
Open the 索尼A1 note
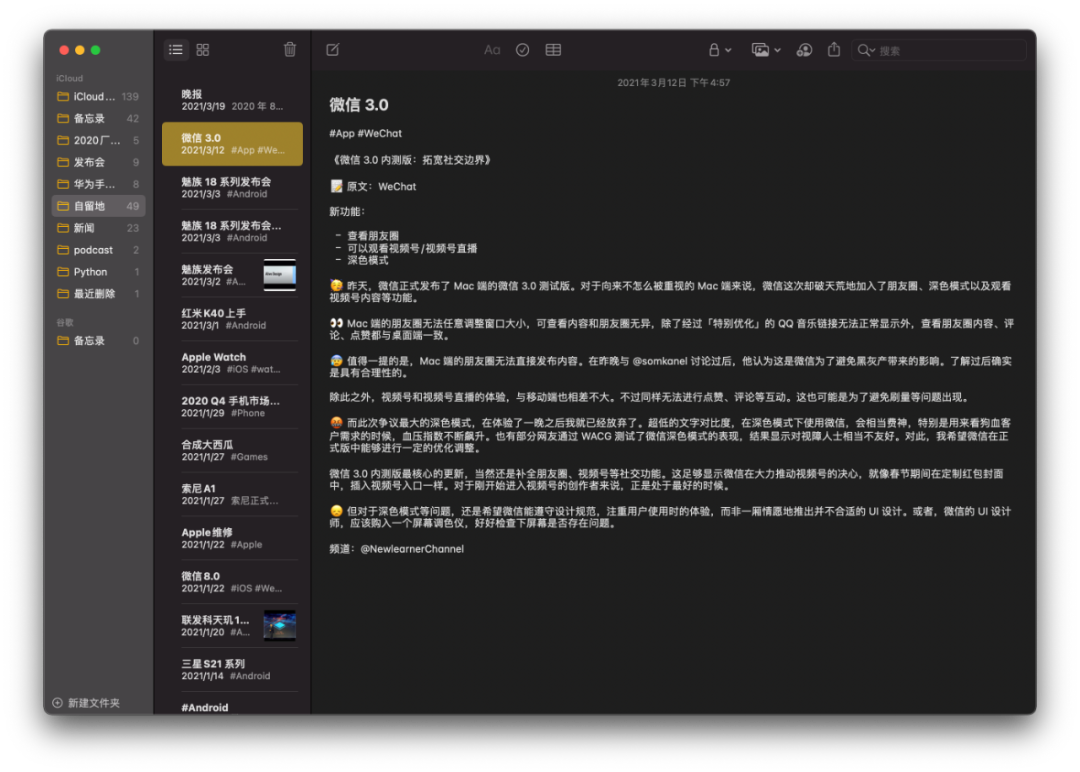pos(232,494)
